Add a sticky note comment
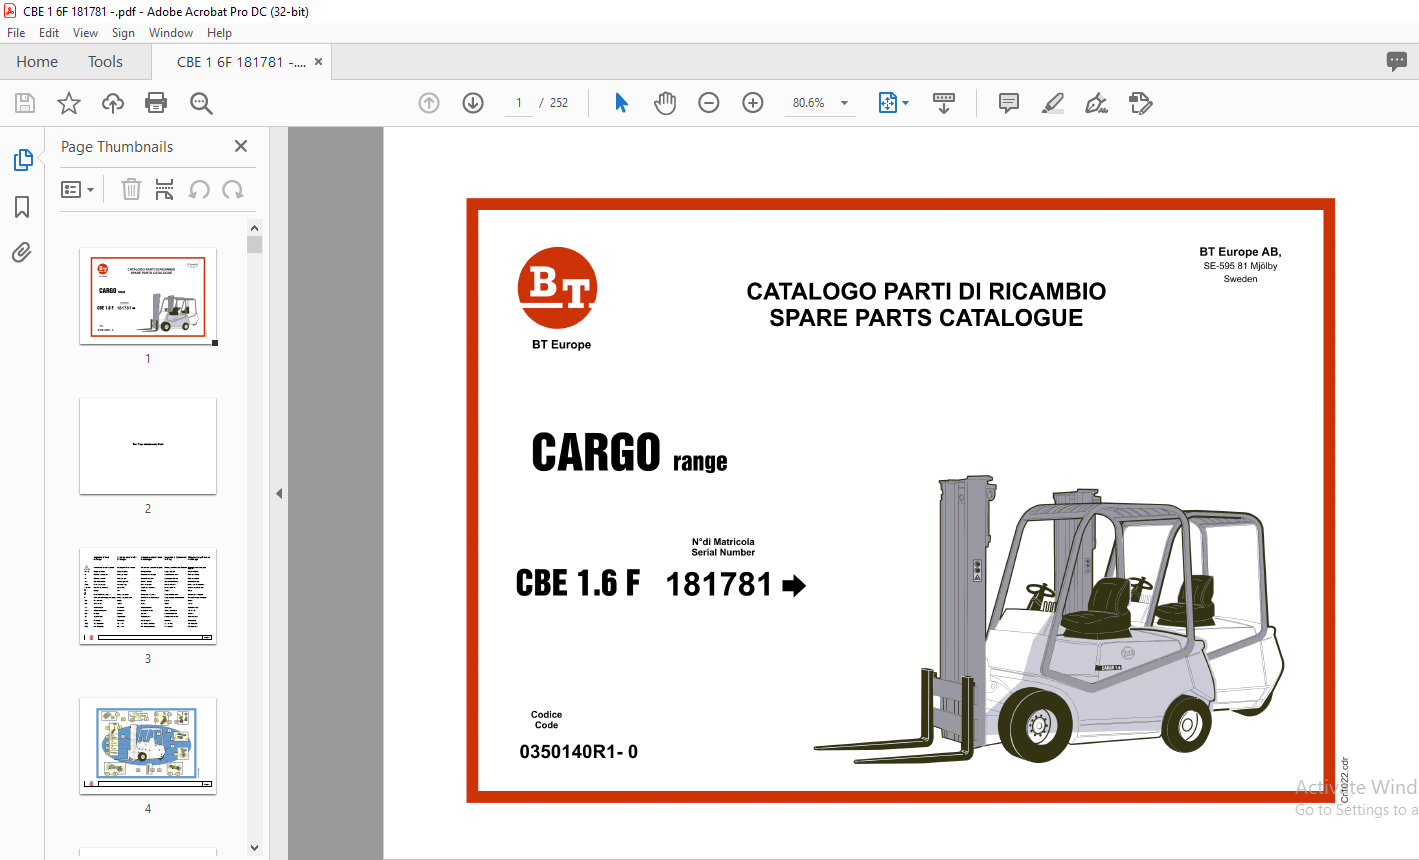The image size is (1419, 860). [x=1009, y=103]
